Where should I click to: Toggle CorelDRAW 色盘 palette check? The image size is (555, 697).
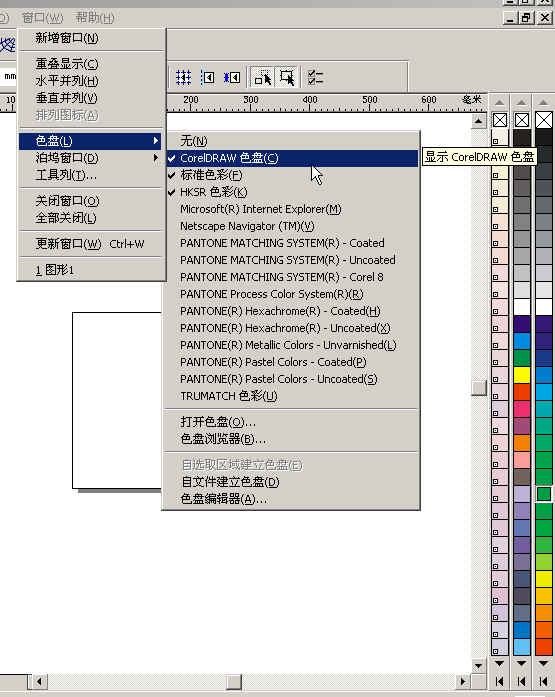point(292,158)
